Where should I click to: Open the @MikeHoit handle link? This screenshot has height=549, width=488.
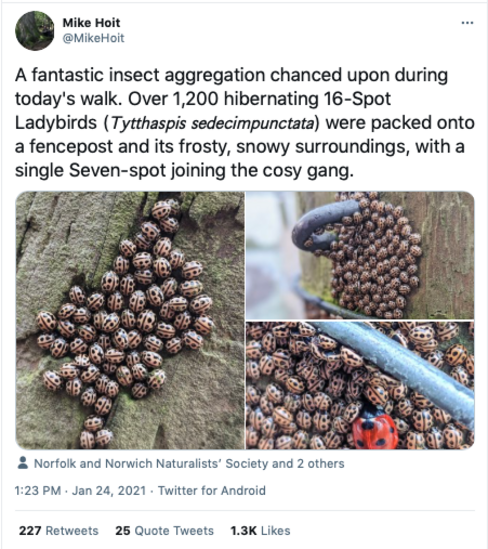click(93, 38)
